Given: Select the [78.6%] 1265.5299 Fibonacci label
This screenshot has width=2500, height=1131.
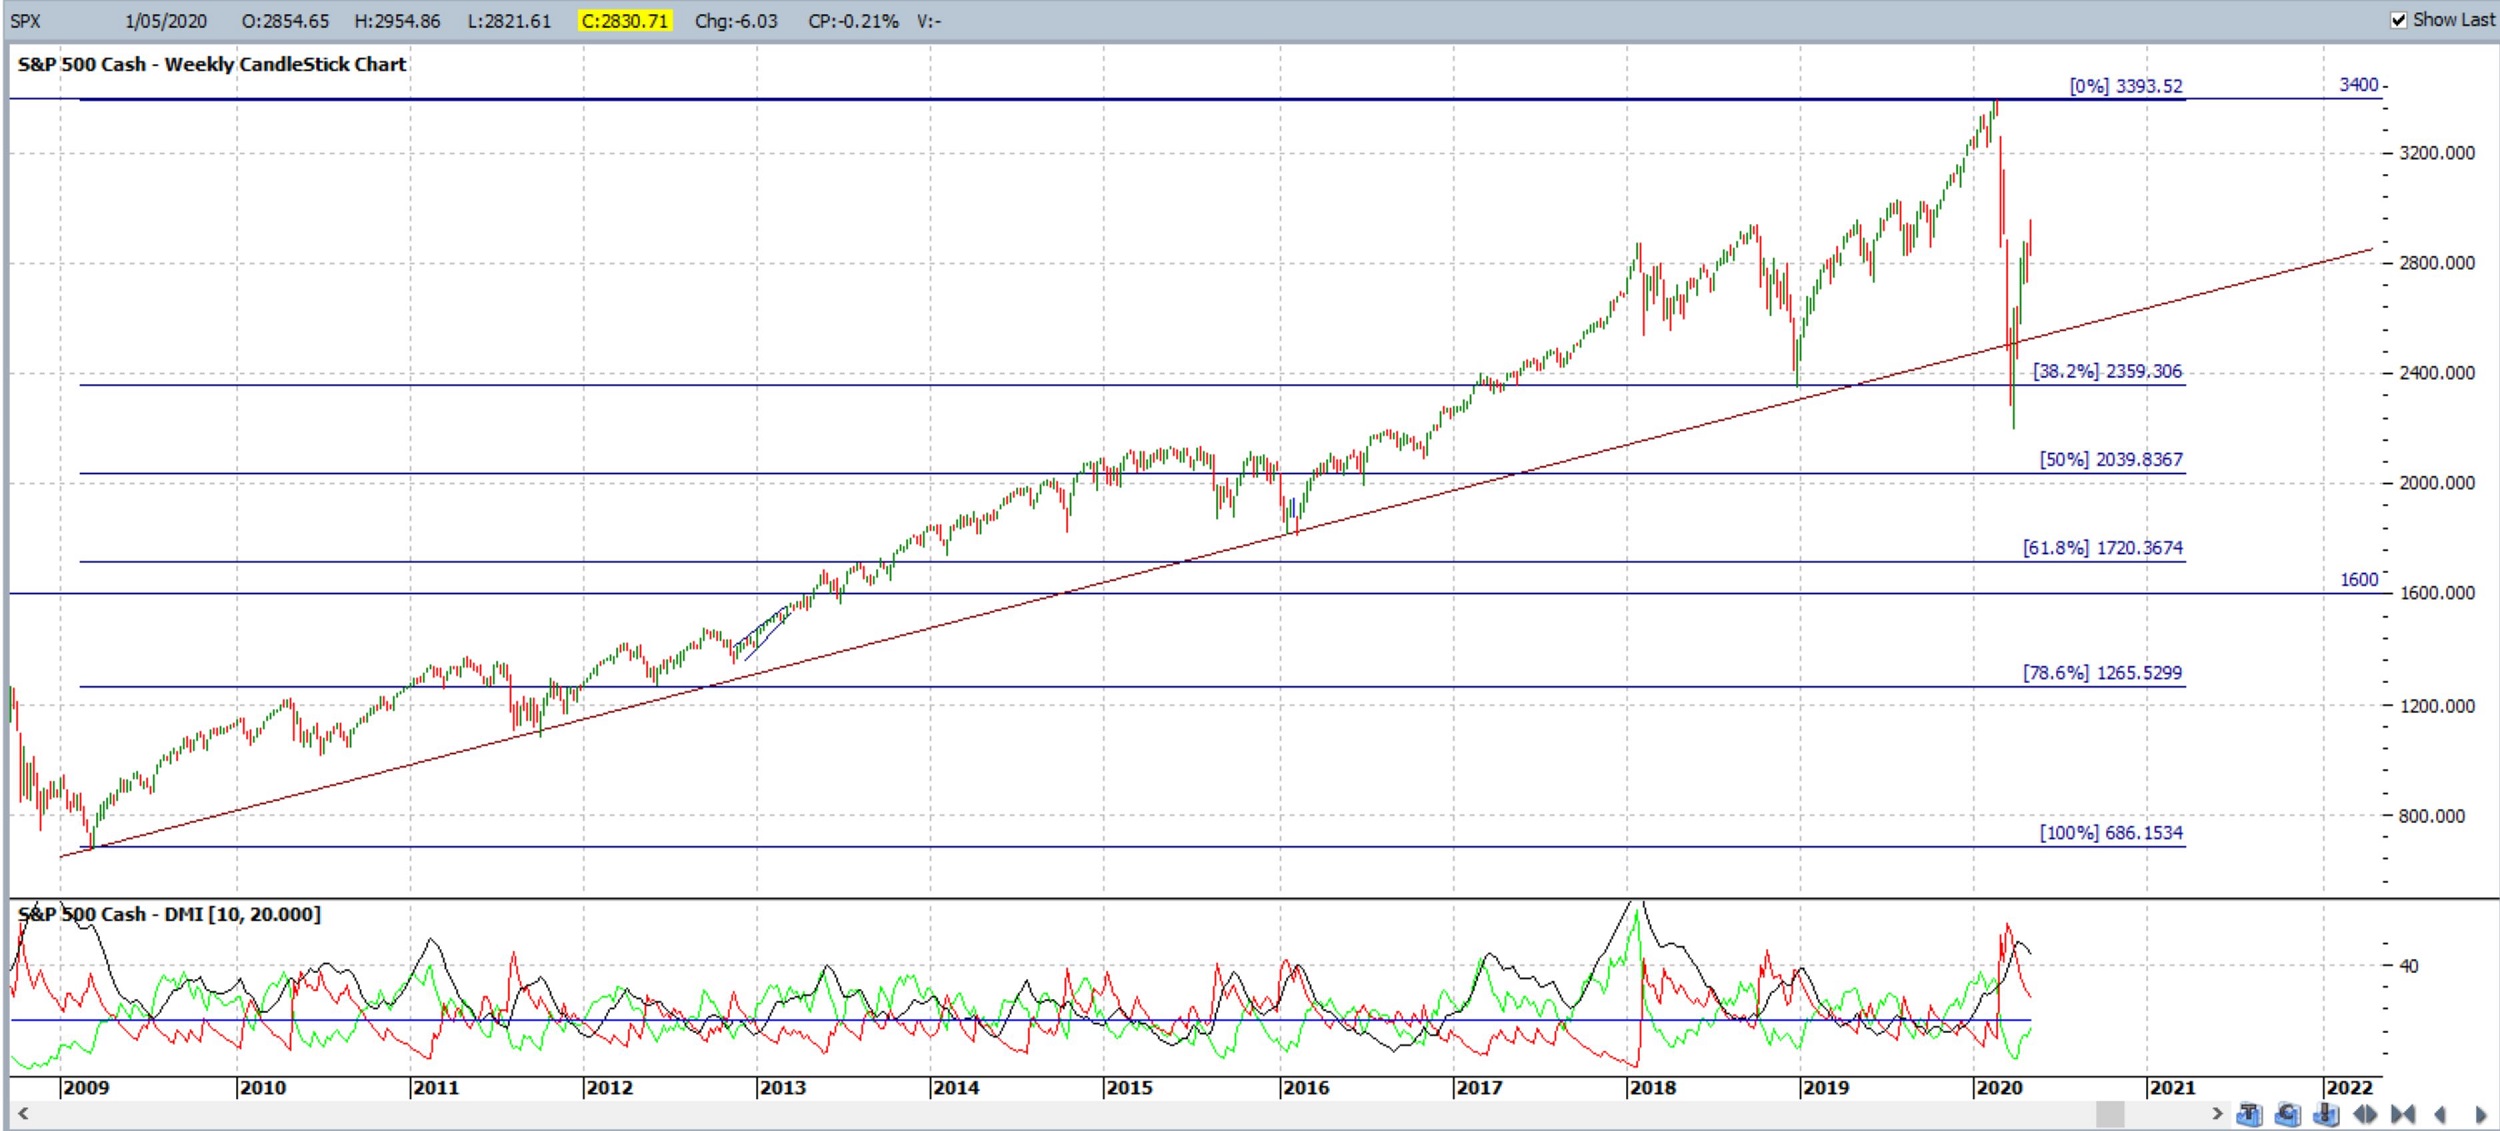Looking at the screenshot, I should coord(2102,673).
